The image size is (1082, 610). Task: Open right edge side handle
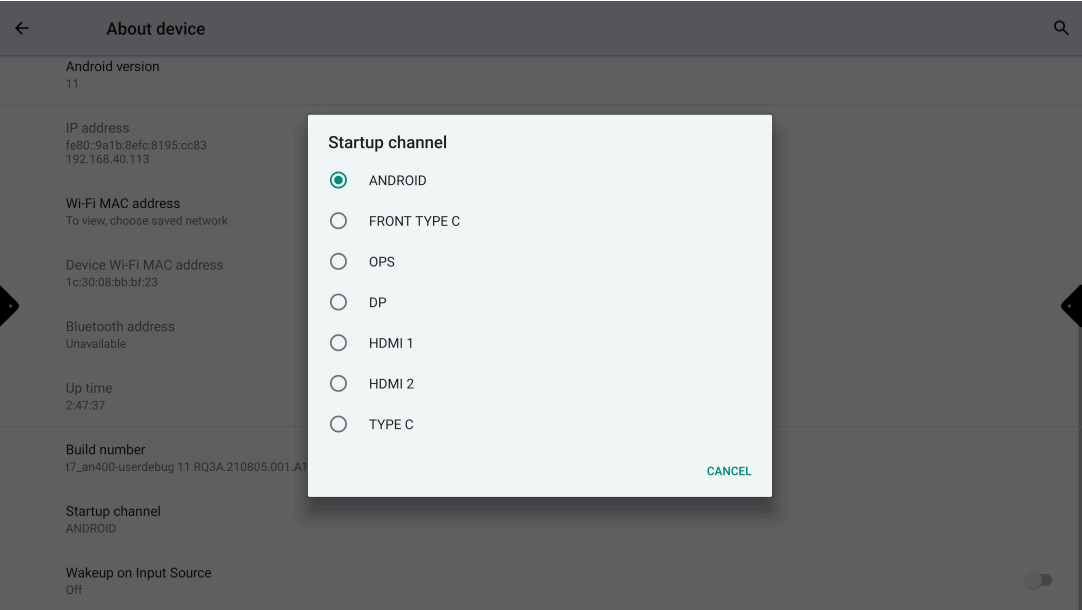pos(1072,306)
